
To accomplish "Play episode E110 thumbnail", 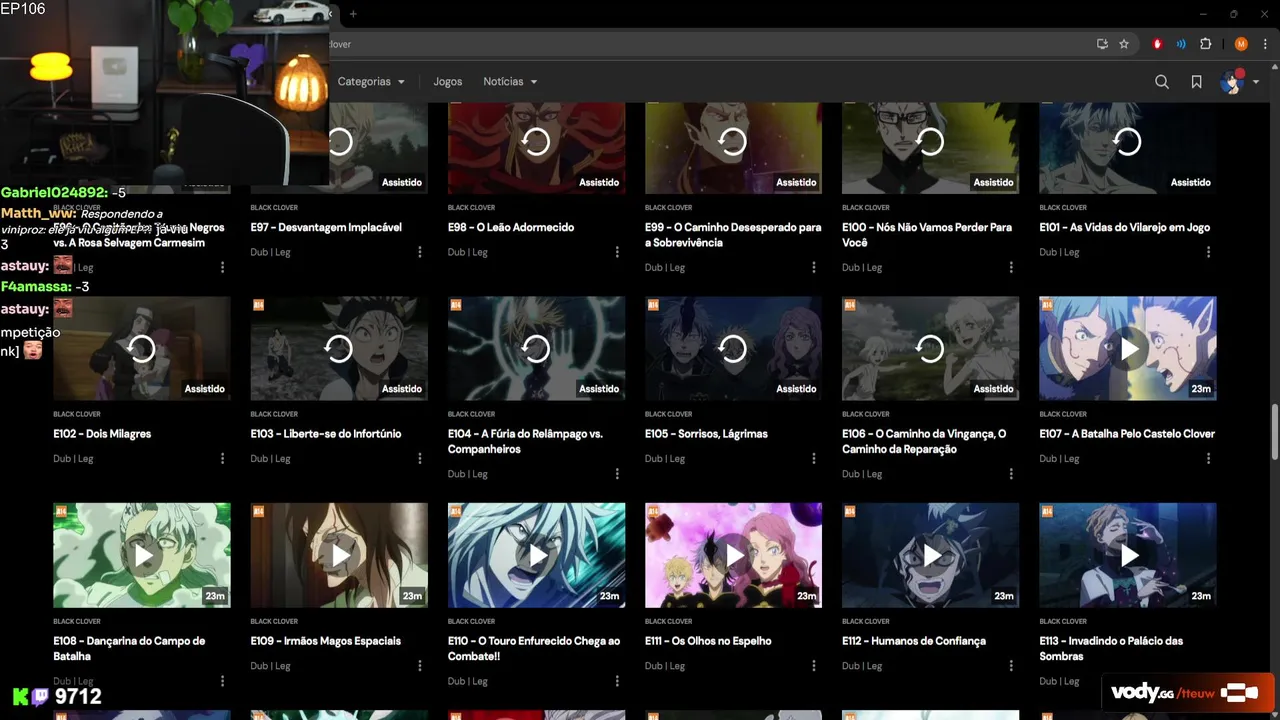I will [536, 555].
